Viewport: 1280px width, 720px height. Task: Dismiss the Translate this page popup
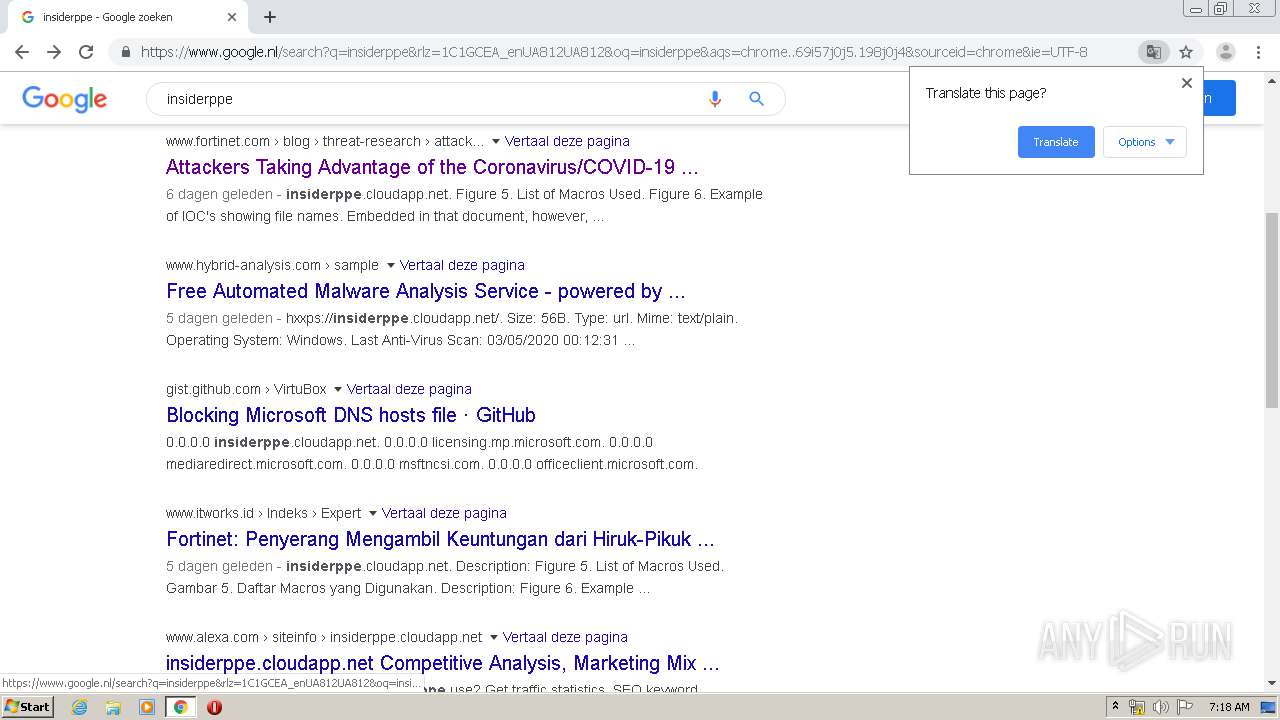(x=1187, y=83)
